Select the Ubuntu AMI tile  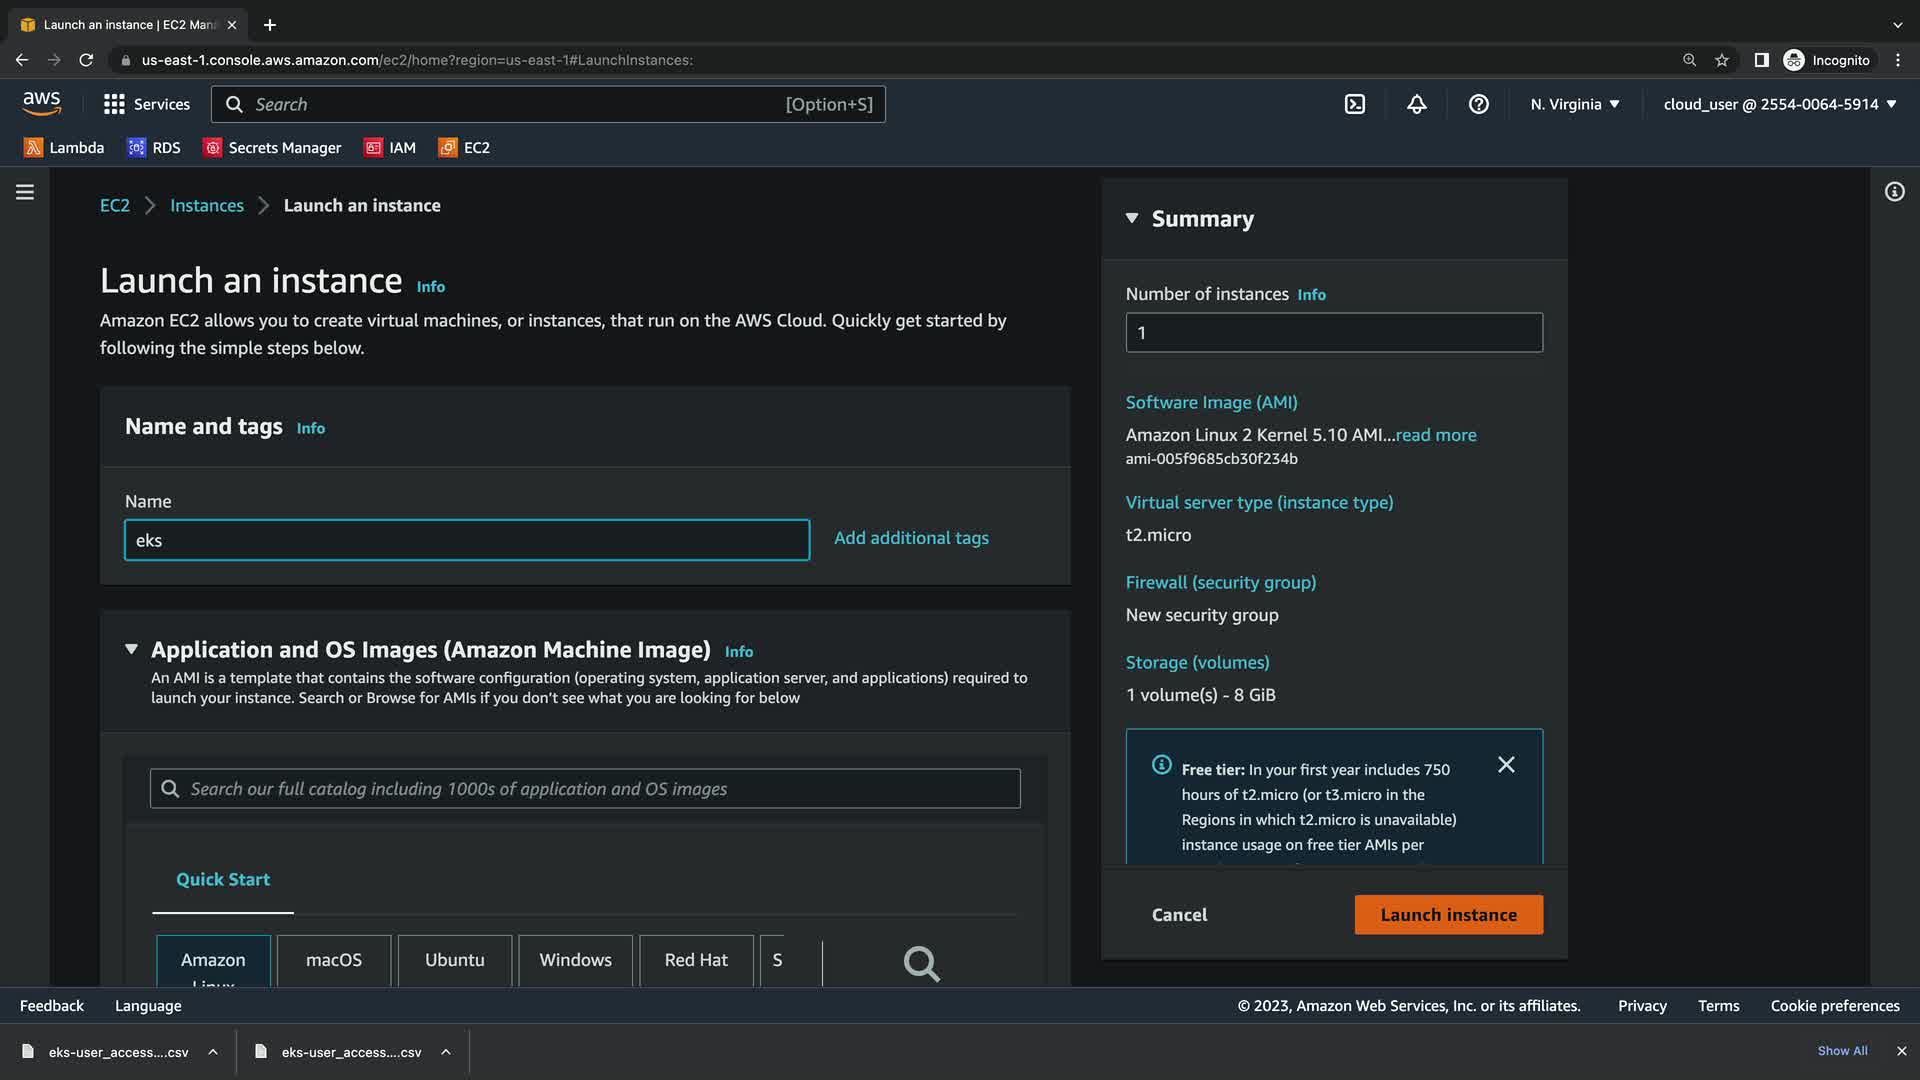point(454,960)
